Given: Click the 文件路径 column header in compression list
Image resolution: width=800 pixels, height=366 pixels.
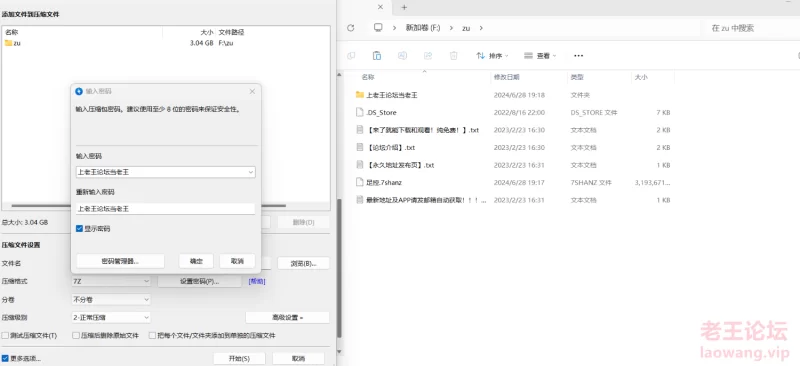Looking at the screenshot, I should pyautogui.click(x=231, y=32).
